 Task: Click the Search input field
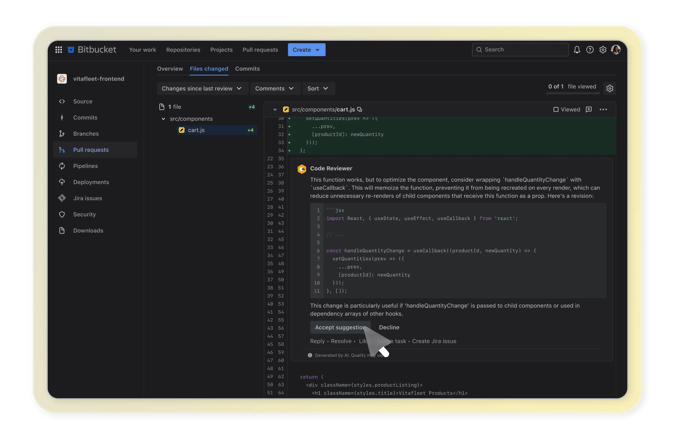tap(520, 50)
